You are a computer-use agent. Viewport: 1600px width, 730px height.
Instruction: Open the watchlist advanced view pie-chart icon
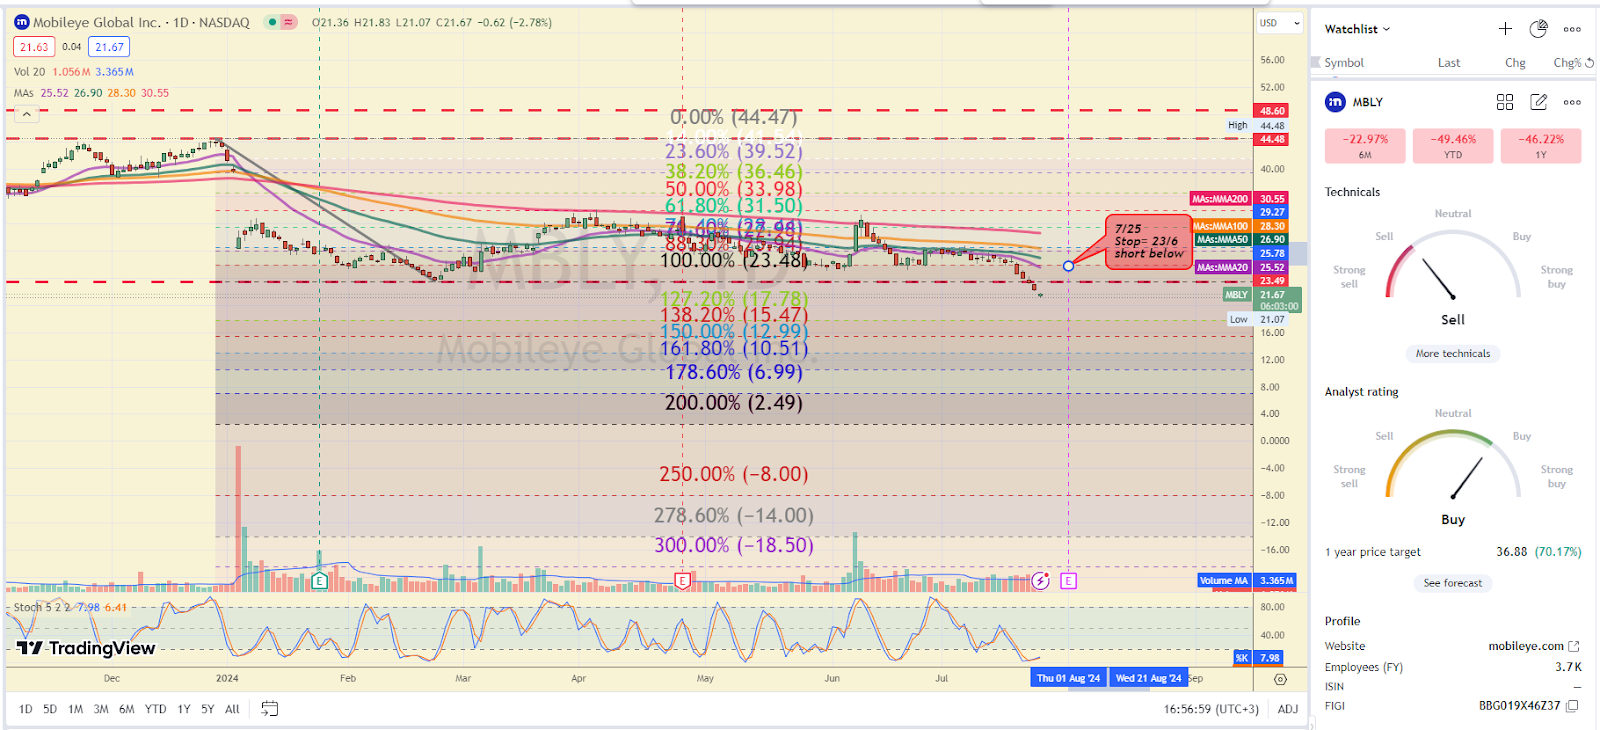(1539, 29)
